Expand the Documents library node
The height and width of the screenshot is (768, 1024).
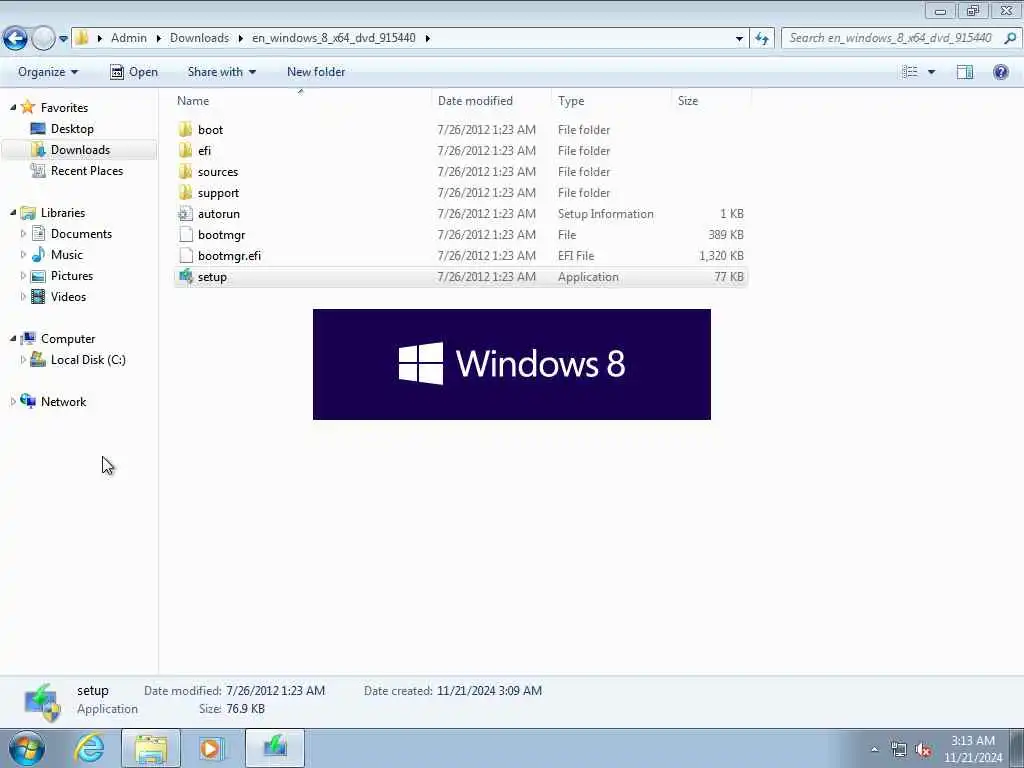24,234
